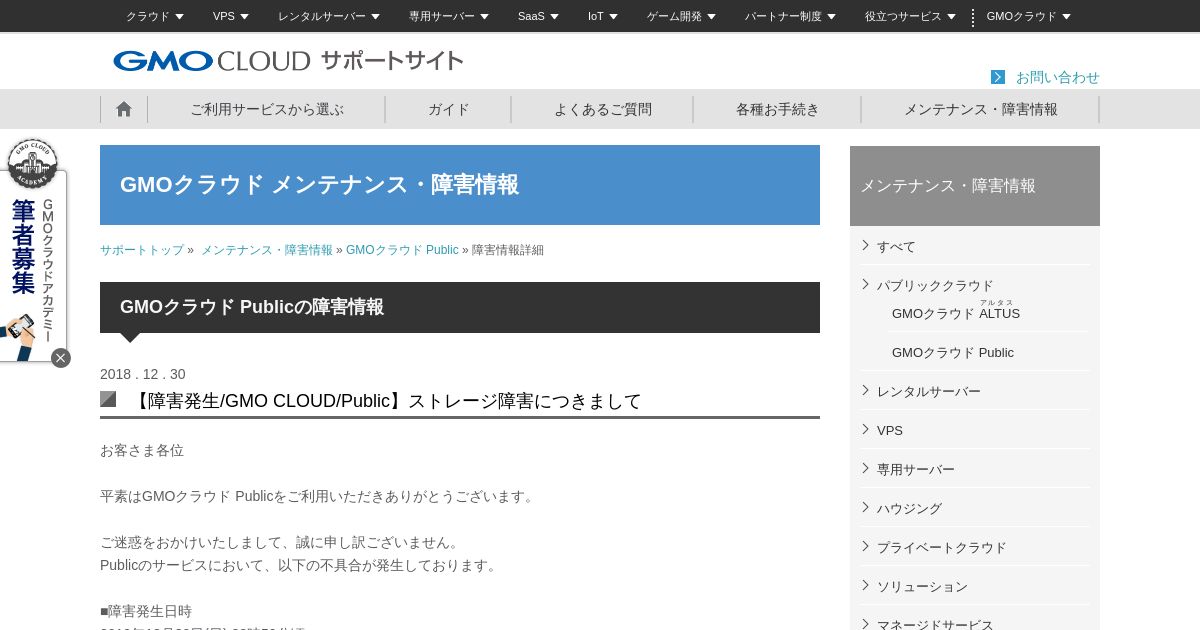Select すべて in the sidebar

pyautogui.click(x=896, y=246)
